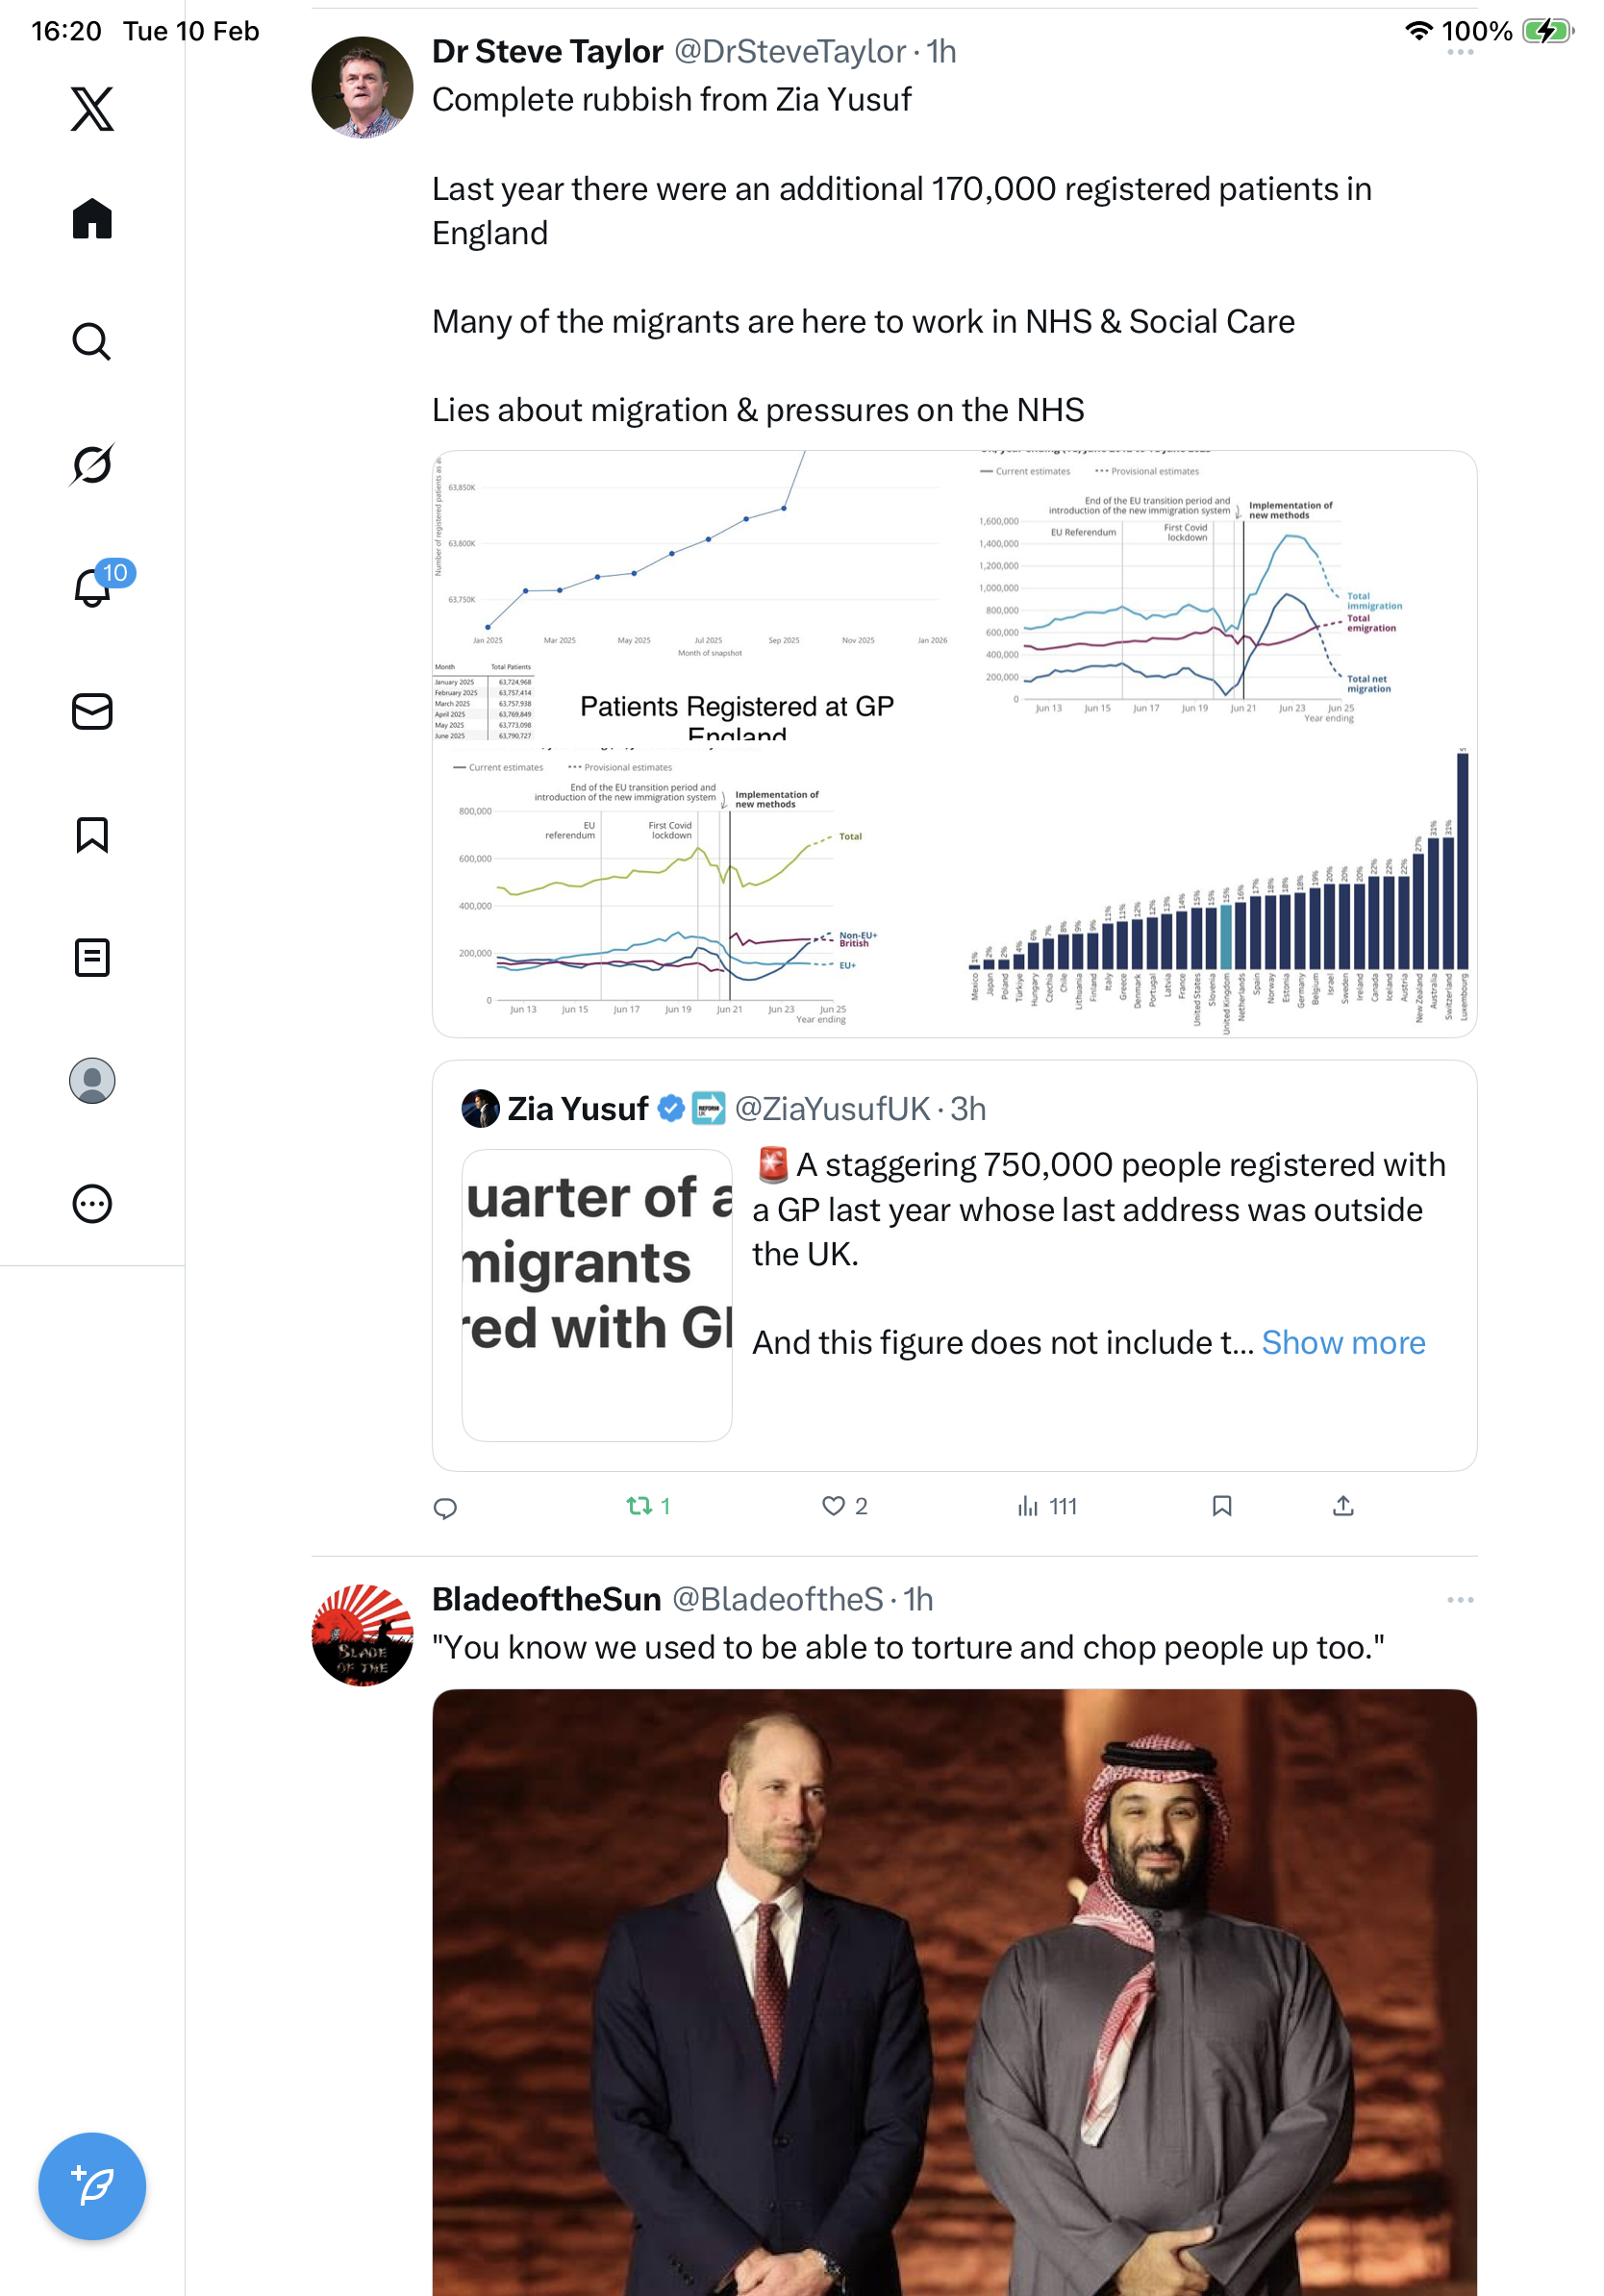
Task: Open more options on BladeoftheSun post
Action: 1459,1600
